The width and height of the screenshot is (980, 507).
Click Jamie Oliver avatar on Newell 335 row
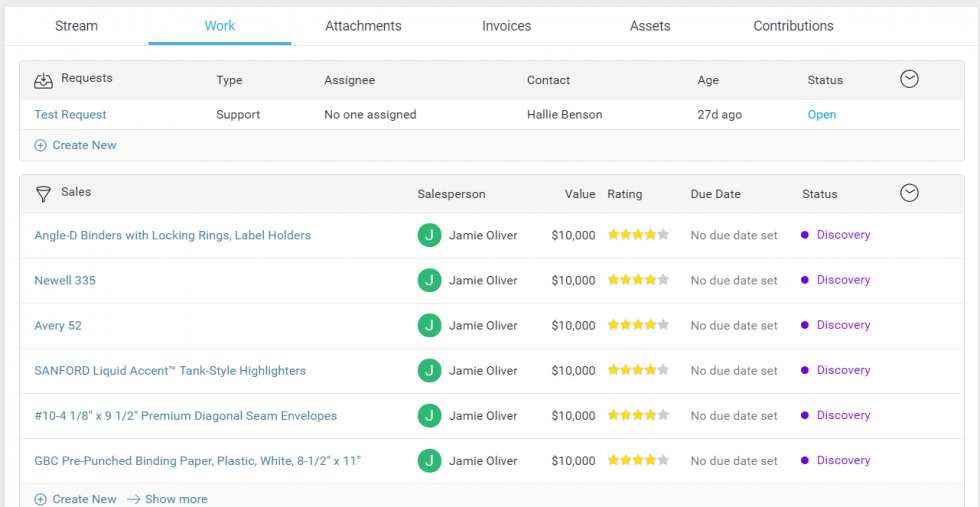[x=429, y=280]
